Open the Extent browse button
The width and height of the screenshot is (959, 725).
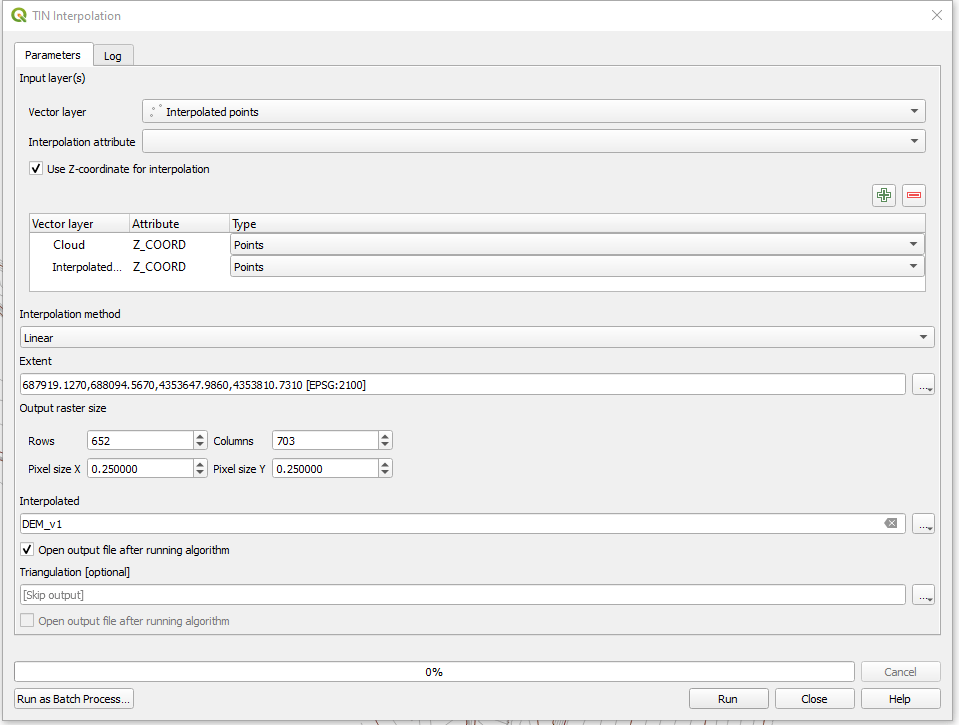coord(923,385)
